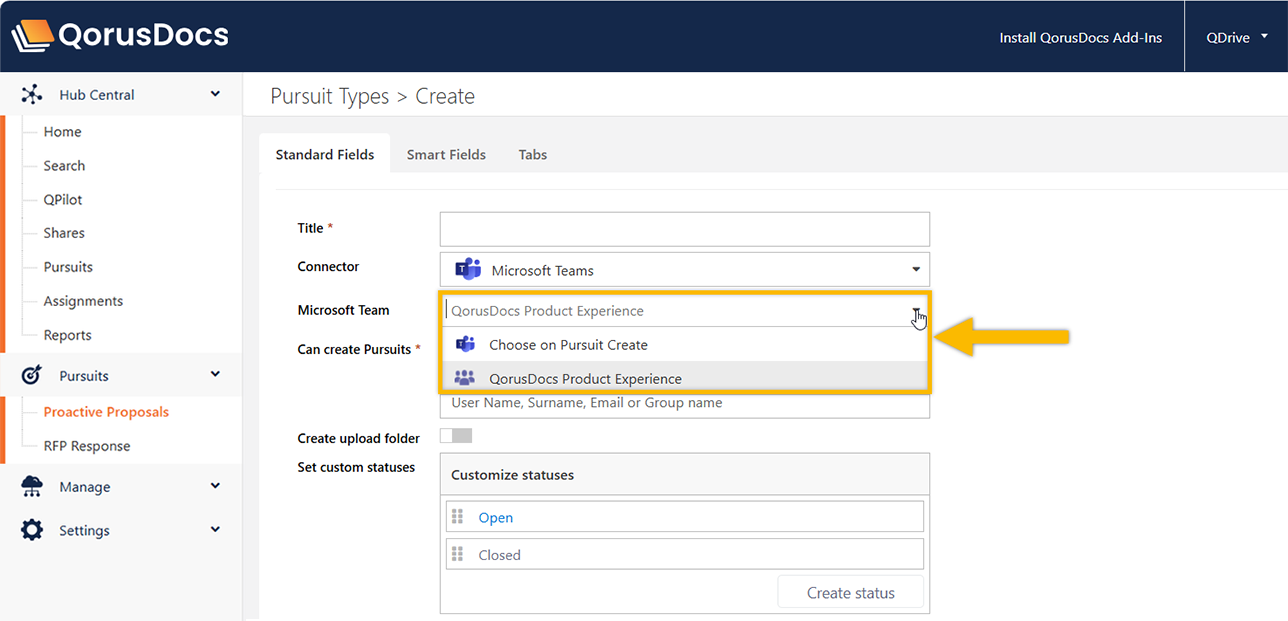
Task: Click the Pursuits target icon in sidebar
Action: pos(32,376)
